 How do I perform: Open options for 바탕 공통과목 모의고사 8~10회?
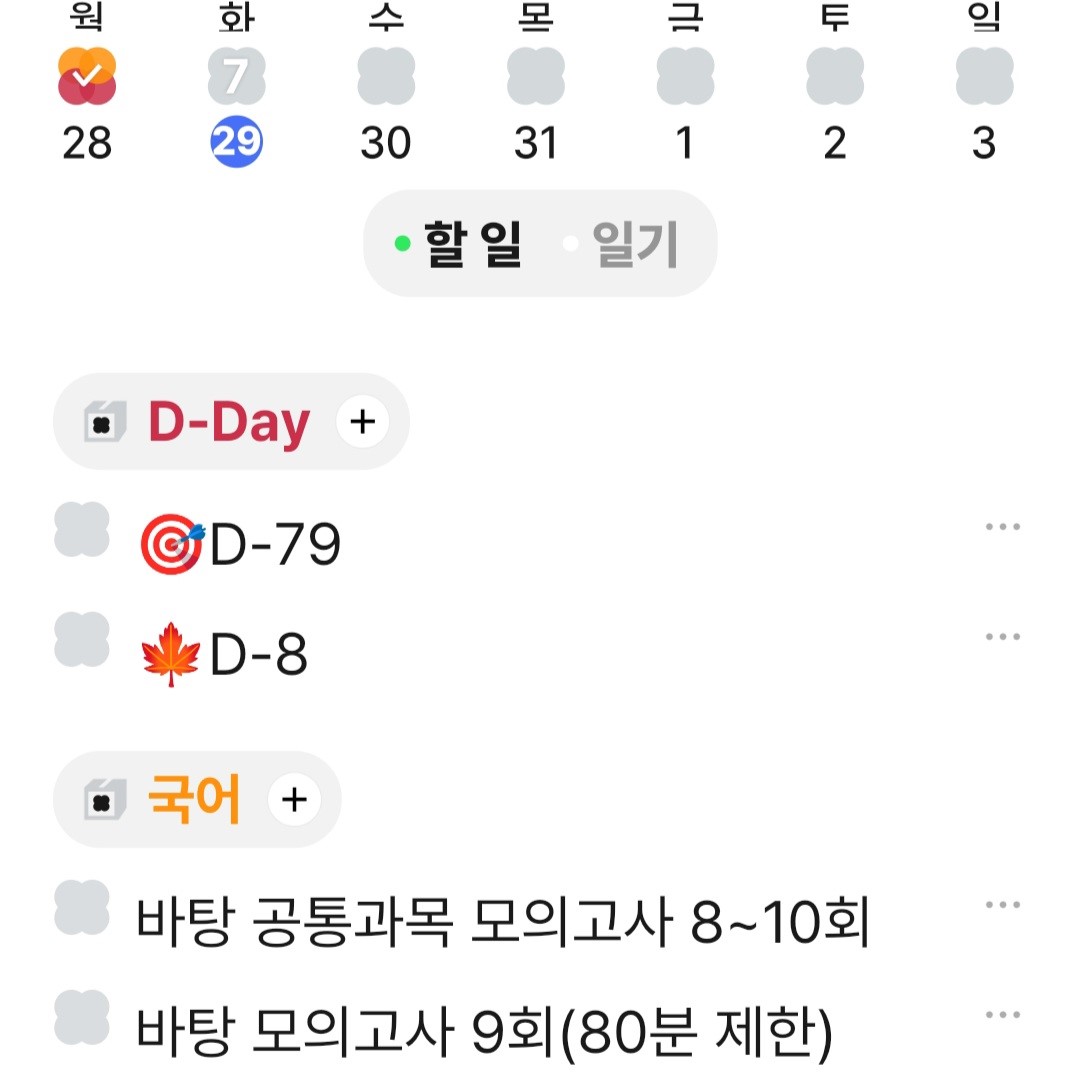1002,904
